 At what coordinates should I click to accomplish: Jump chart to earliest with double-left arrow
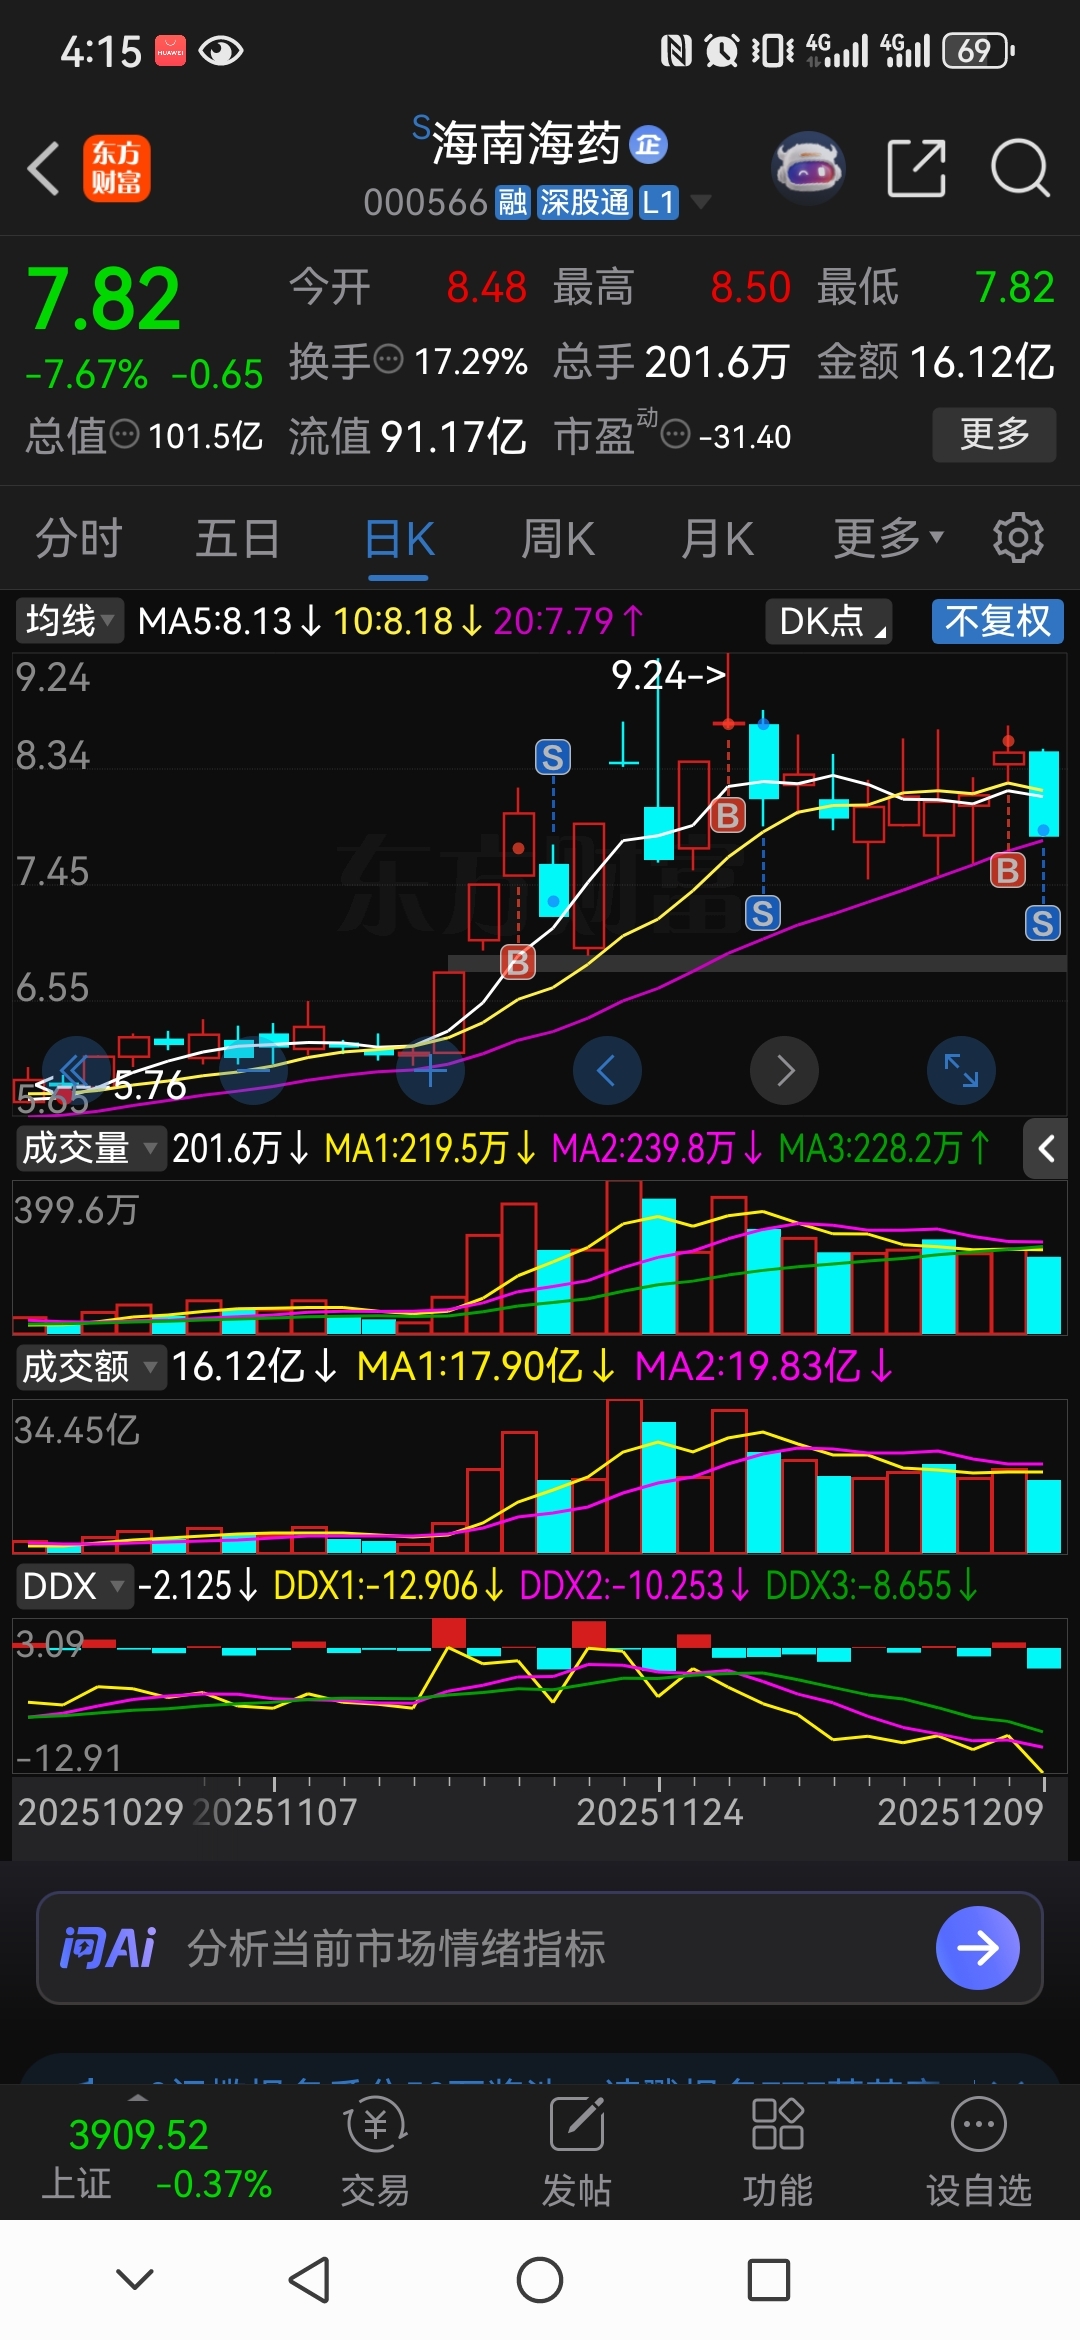pyautogui.click(x=76, y=1071)
